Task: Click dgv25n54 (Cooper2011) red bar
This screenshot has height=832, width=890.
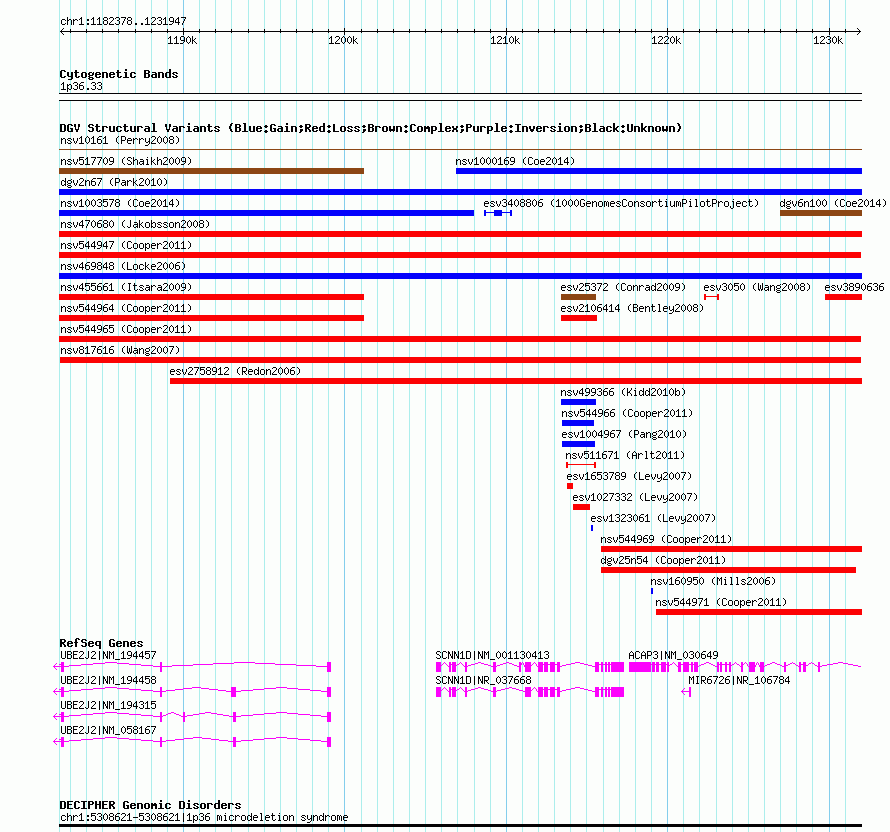Action: pyautogui.click(x=728, y=570)
